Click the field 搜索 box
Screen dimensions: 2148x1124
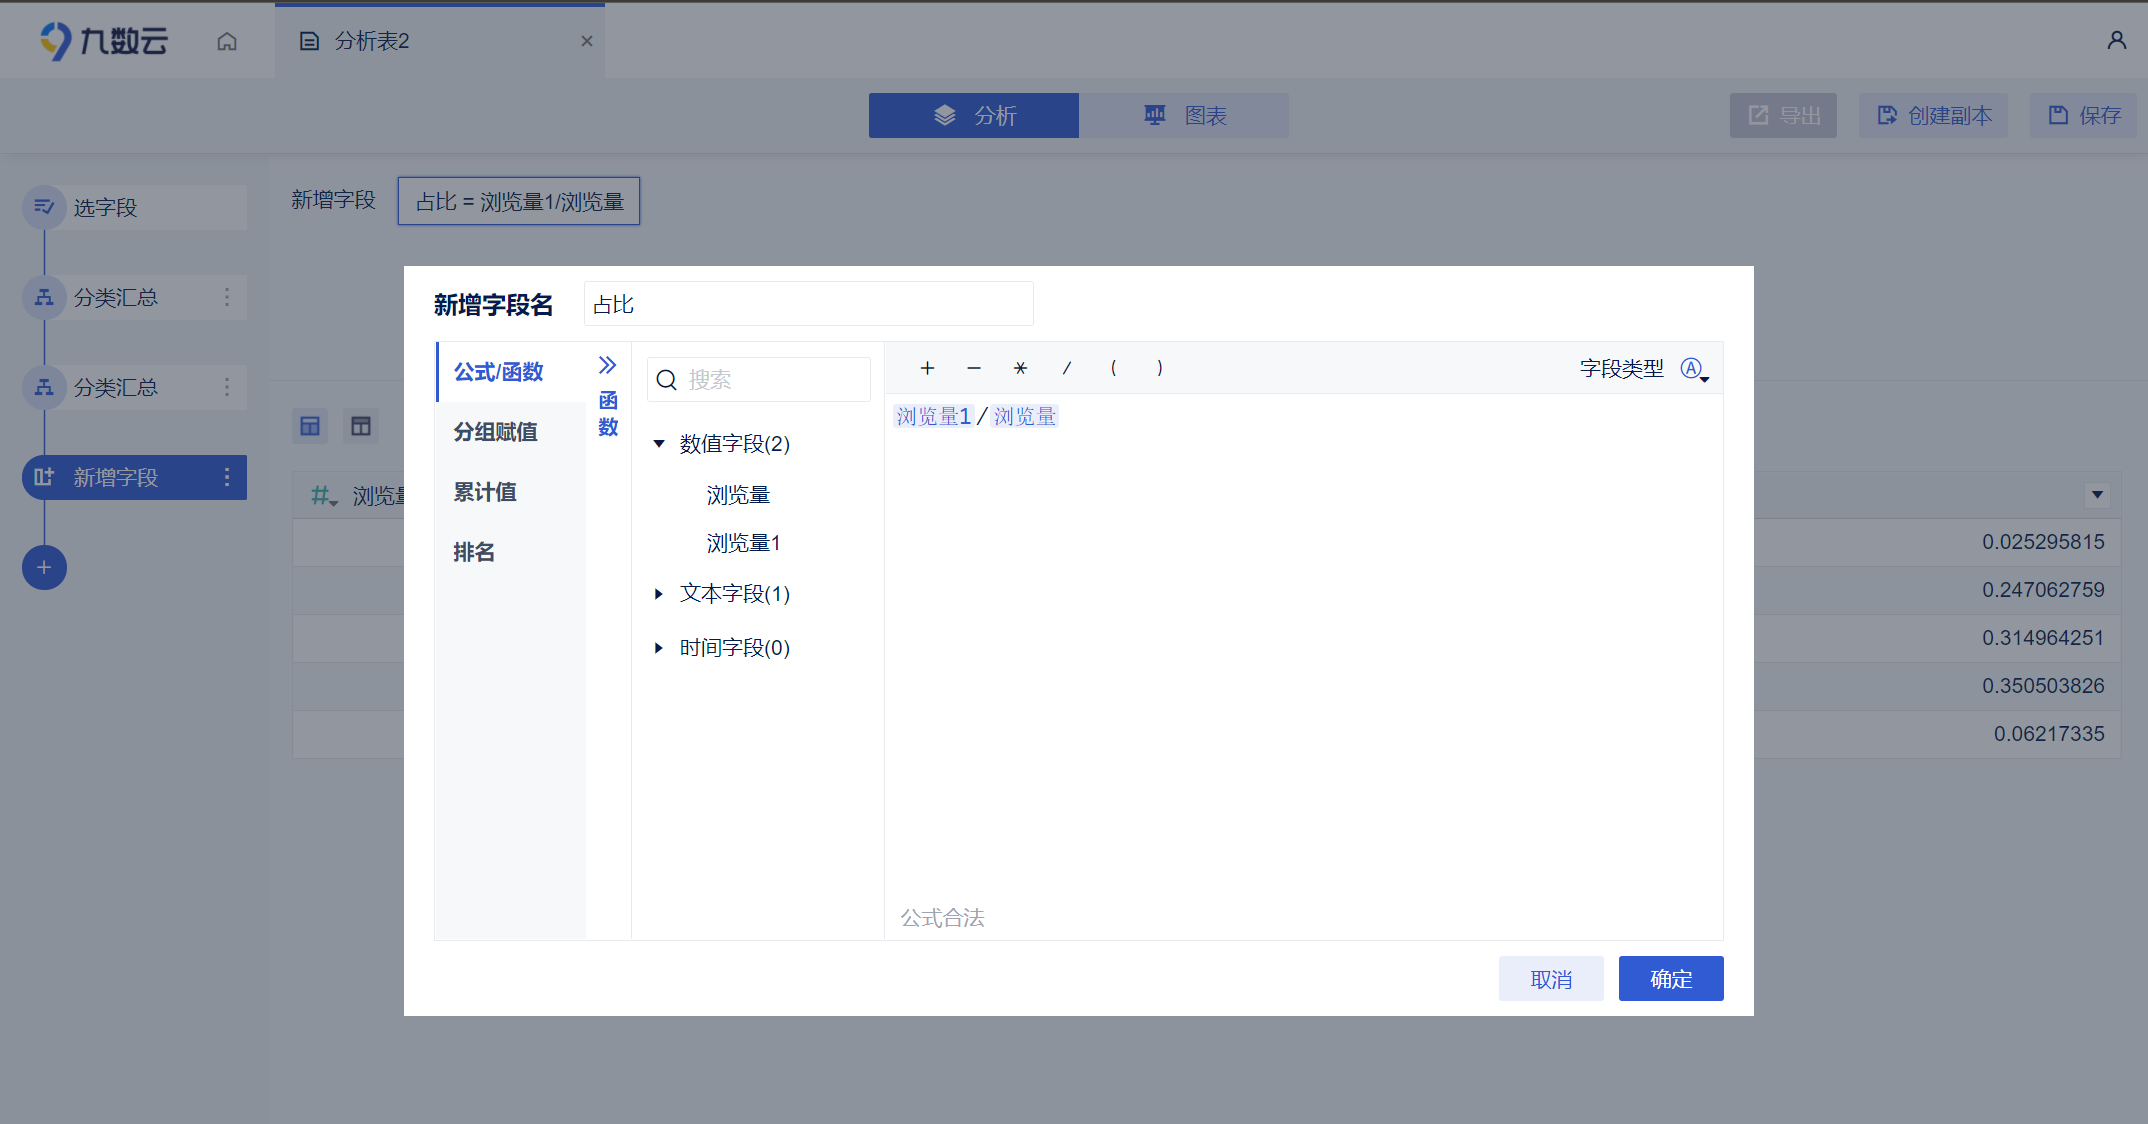point(759,380)
